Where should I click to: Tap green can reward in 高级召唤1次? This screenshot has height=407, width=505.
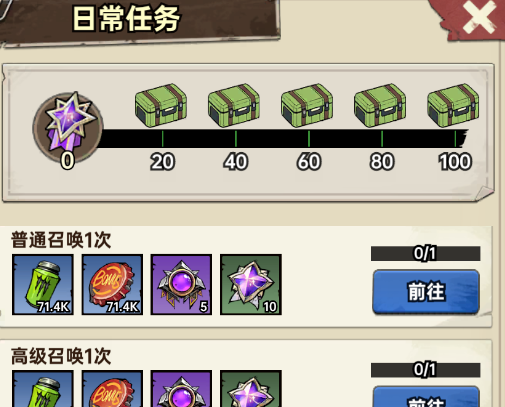43,389
